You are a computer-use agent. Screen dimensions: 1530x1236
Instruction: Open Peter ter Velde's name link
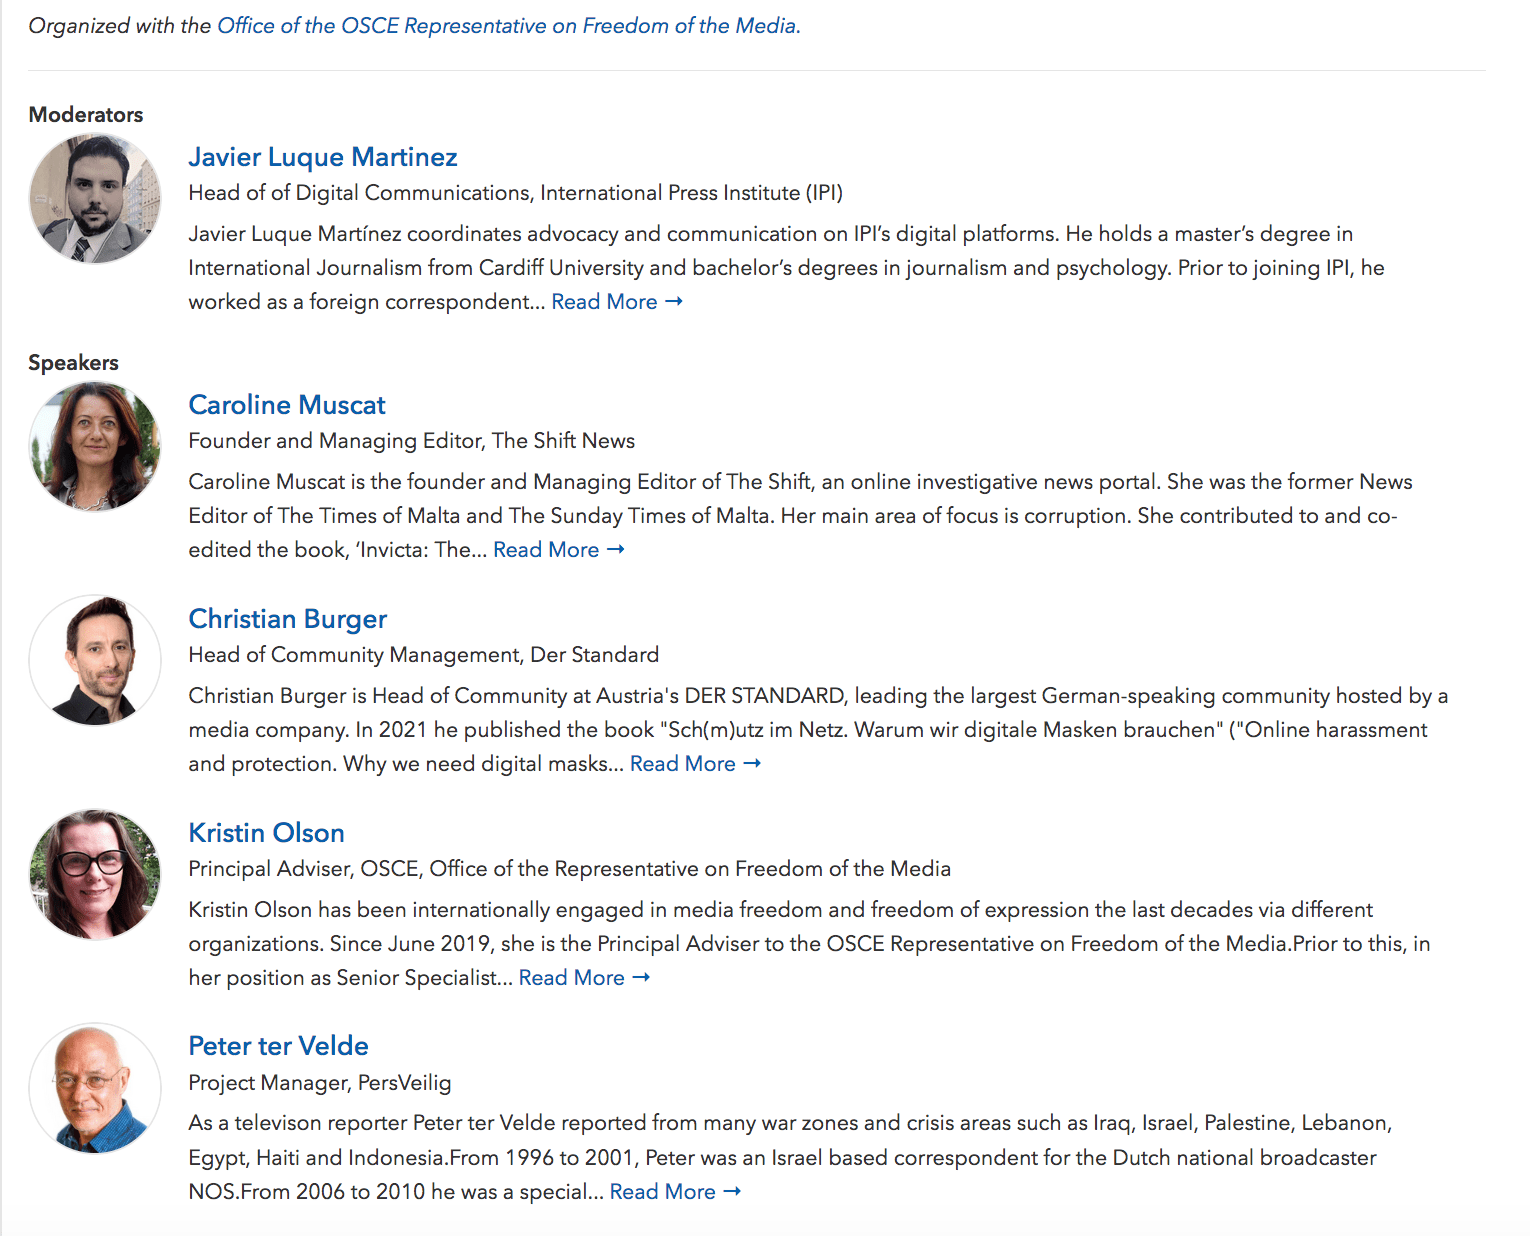pyautogui.click(x=279, y=1046)
